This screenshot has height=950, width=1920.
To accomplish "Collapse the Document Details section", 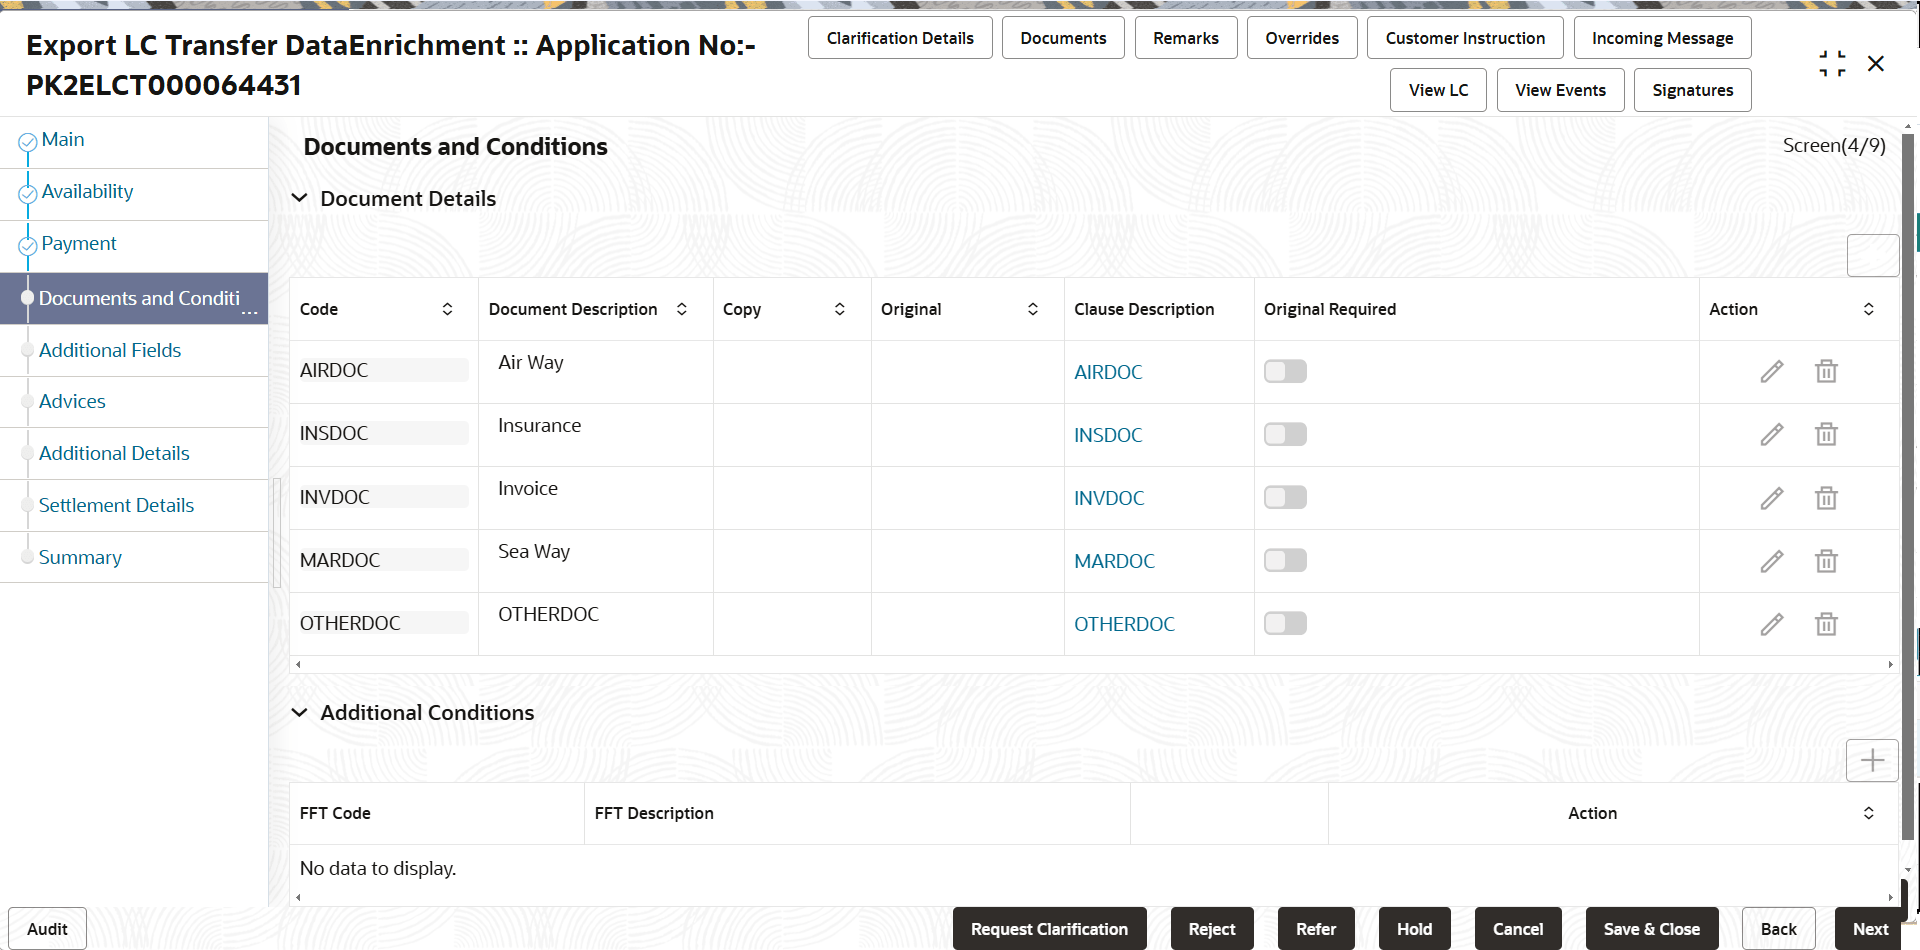I will (299, 197).
